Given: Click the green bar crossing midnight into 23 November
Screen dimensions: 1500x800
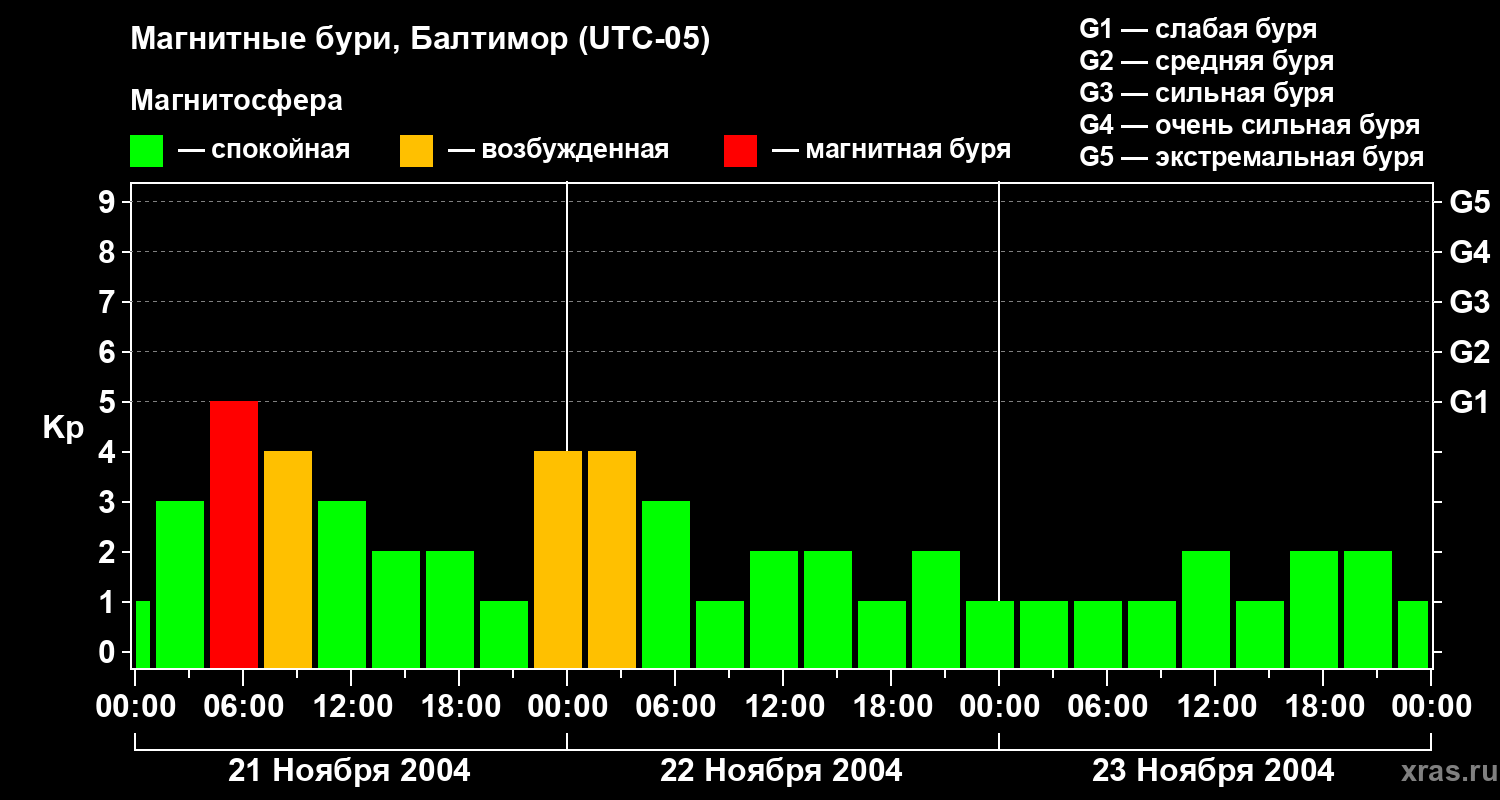Looking at the screenshot, I should pyautogui.click(x=990, y=634).
